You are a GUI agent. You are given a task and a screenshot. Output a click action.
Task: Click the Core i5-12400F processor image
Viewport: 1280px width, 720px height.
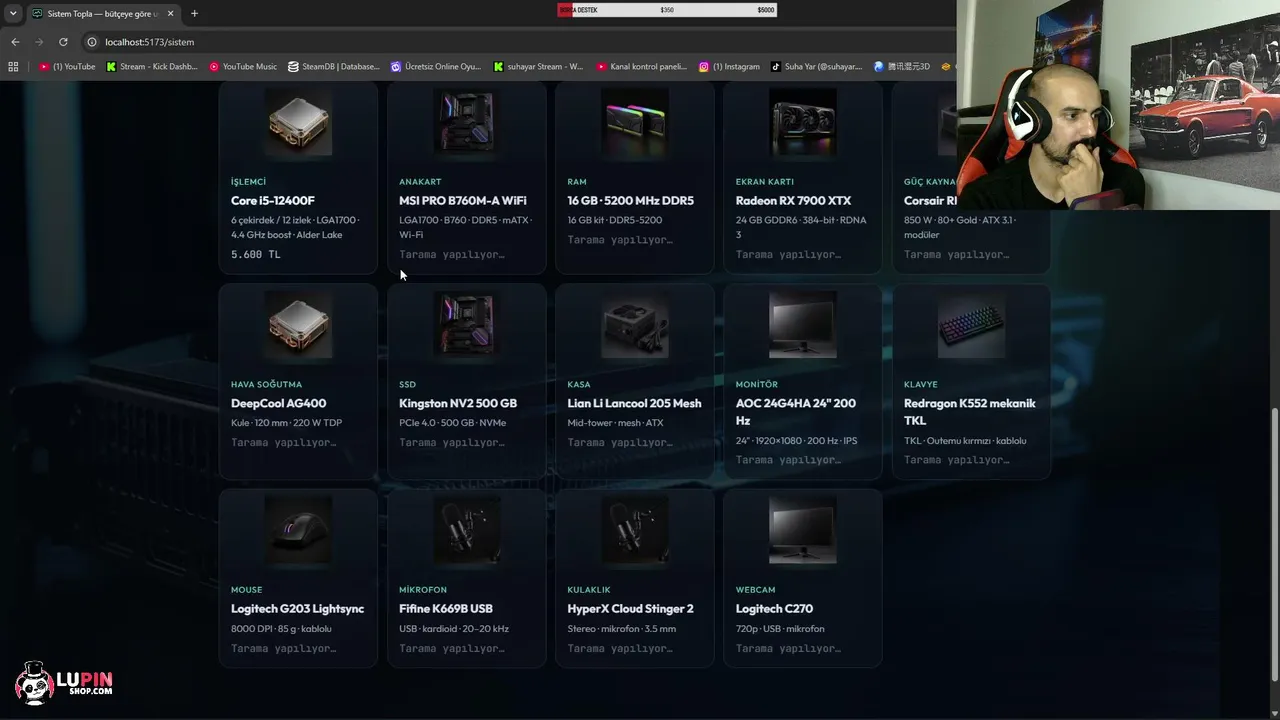(298, 122)
